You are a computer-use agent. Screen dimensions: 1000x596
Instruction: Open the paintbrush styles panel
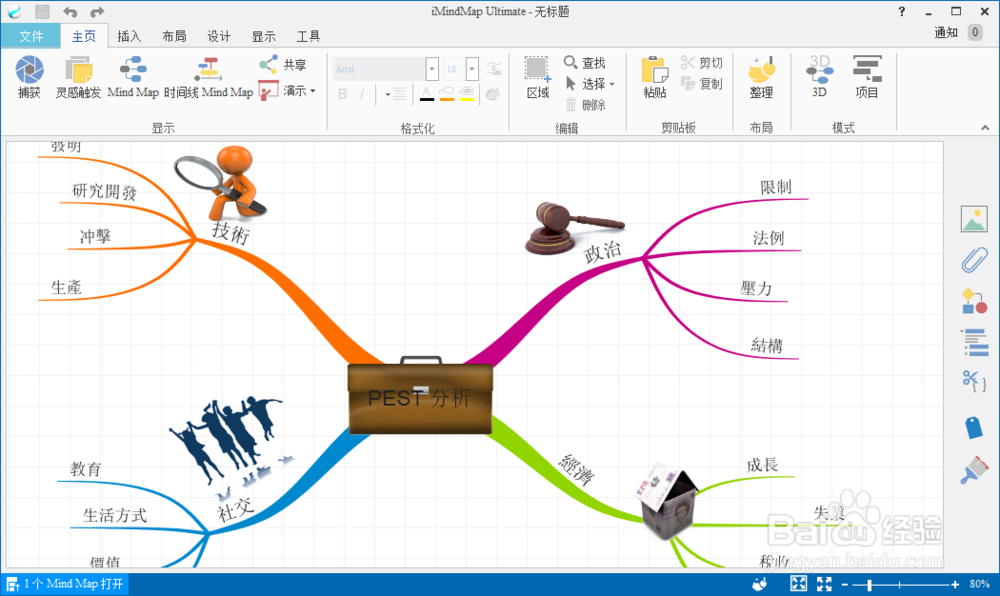tap(974, 470)
